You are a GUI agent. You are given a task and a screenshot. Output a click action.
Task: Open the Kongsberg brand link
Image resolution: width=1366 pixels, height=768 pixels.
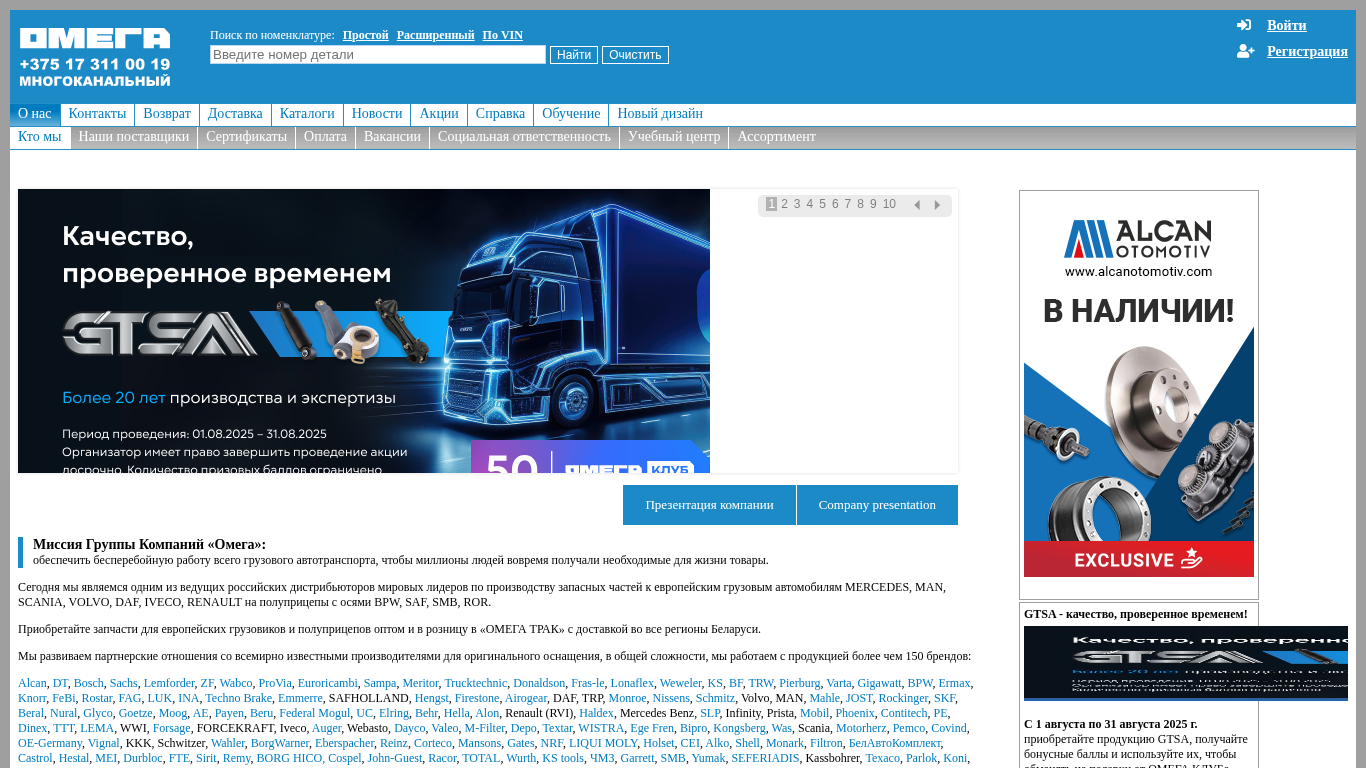pyautogui.click(x=739, y=728)
